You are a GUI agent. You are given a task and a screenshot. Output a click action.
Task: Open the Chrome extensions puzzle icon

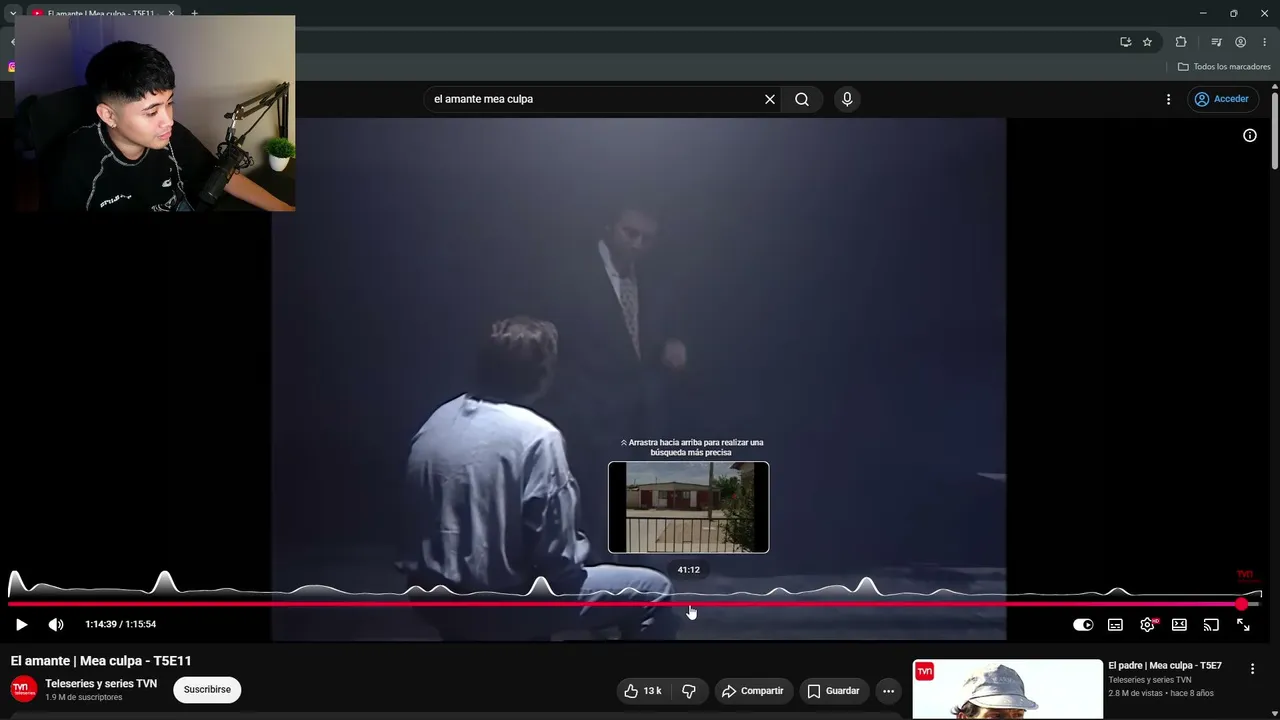tap(1181, 42)
